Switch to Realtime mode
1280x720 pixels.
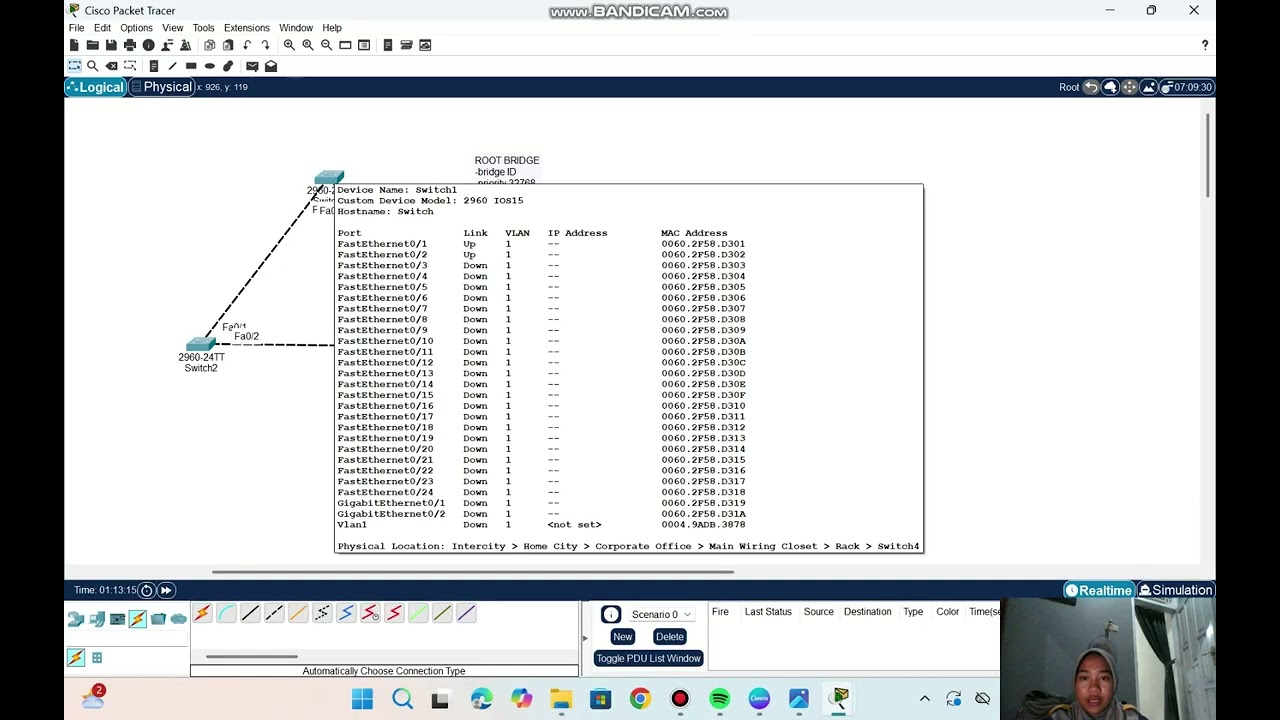click(x=1098, y=590)
